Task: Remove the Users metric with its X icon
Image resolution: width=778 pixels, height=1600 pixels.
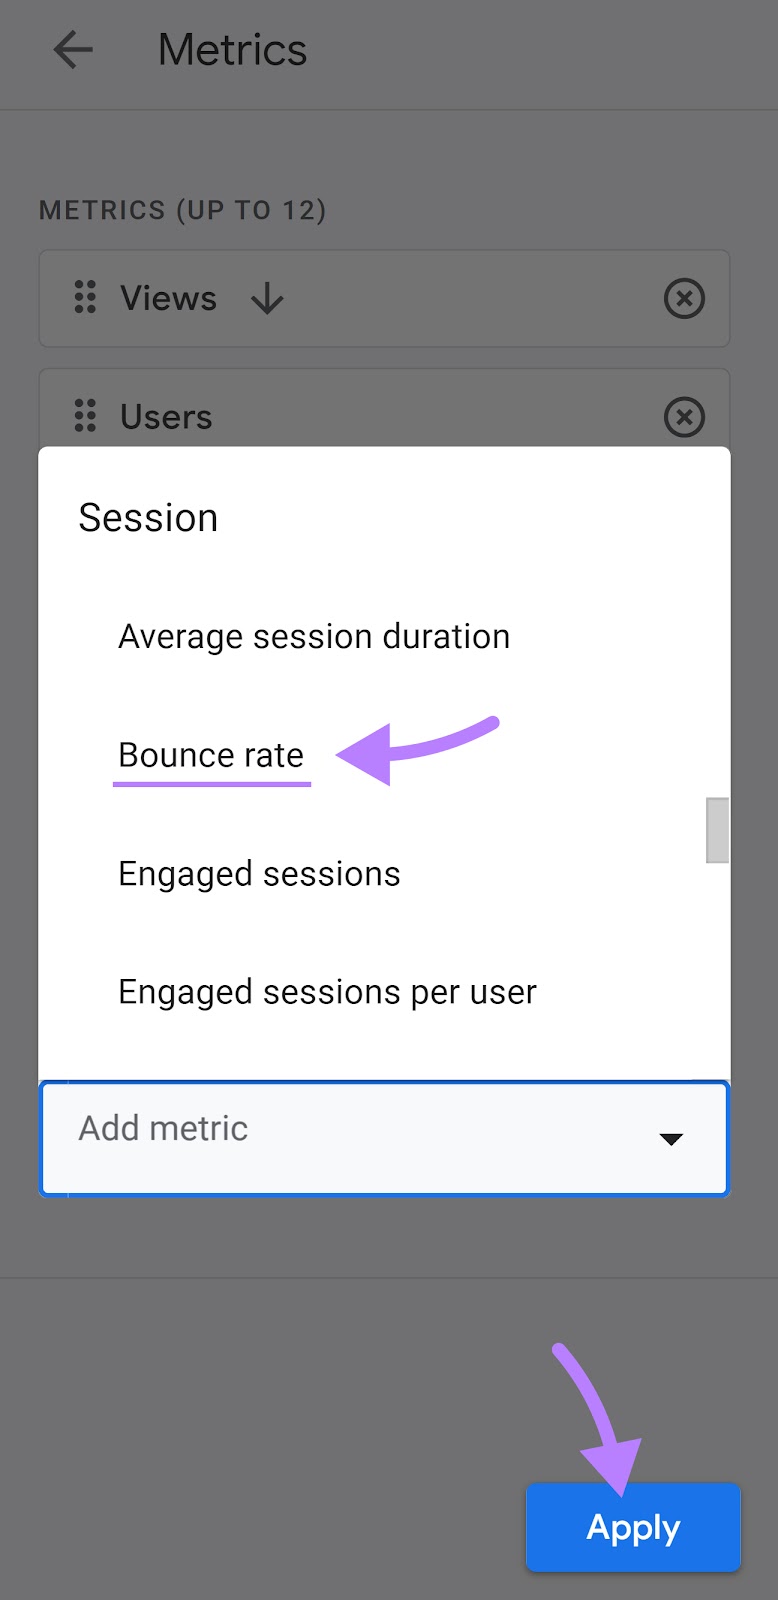Action: point(684,417)
